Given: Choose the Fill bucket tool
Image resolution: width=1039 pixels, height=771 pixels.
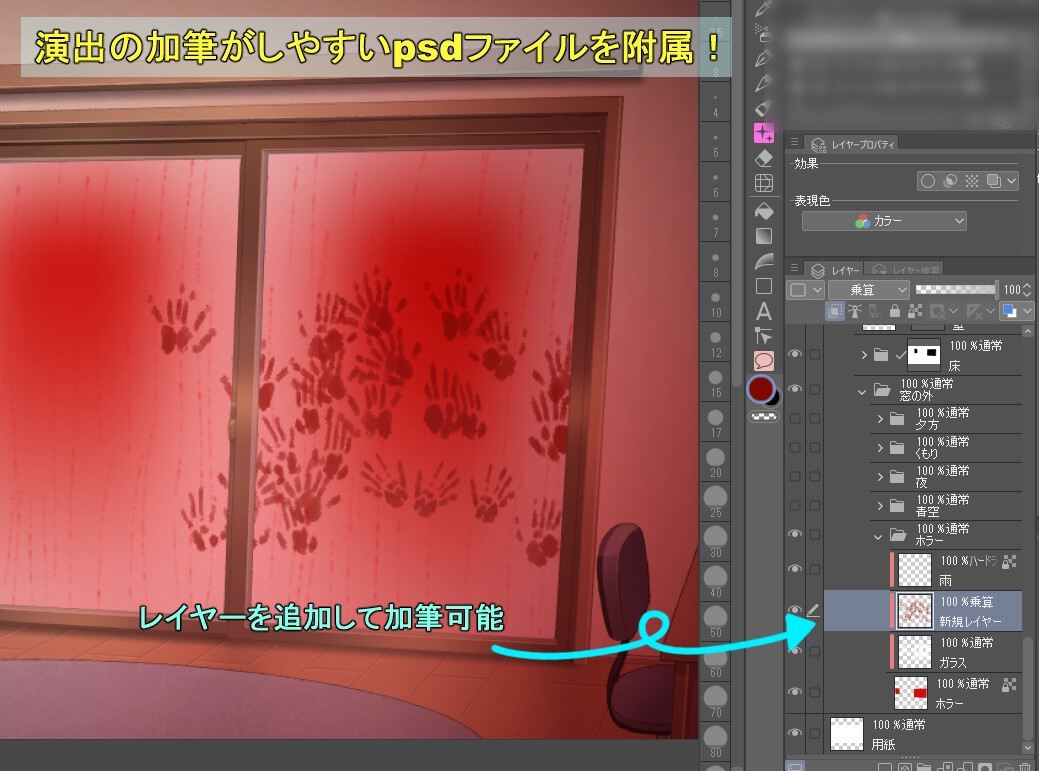Looking at the screenshot, I should (x=764, y=211).
